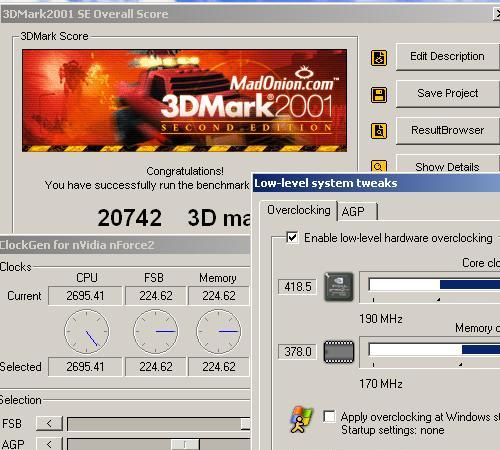Select the Overclocking tab
This screenshot has height=450, width=500.
[299, 210]
